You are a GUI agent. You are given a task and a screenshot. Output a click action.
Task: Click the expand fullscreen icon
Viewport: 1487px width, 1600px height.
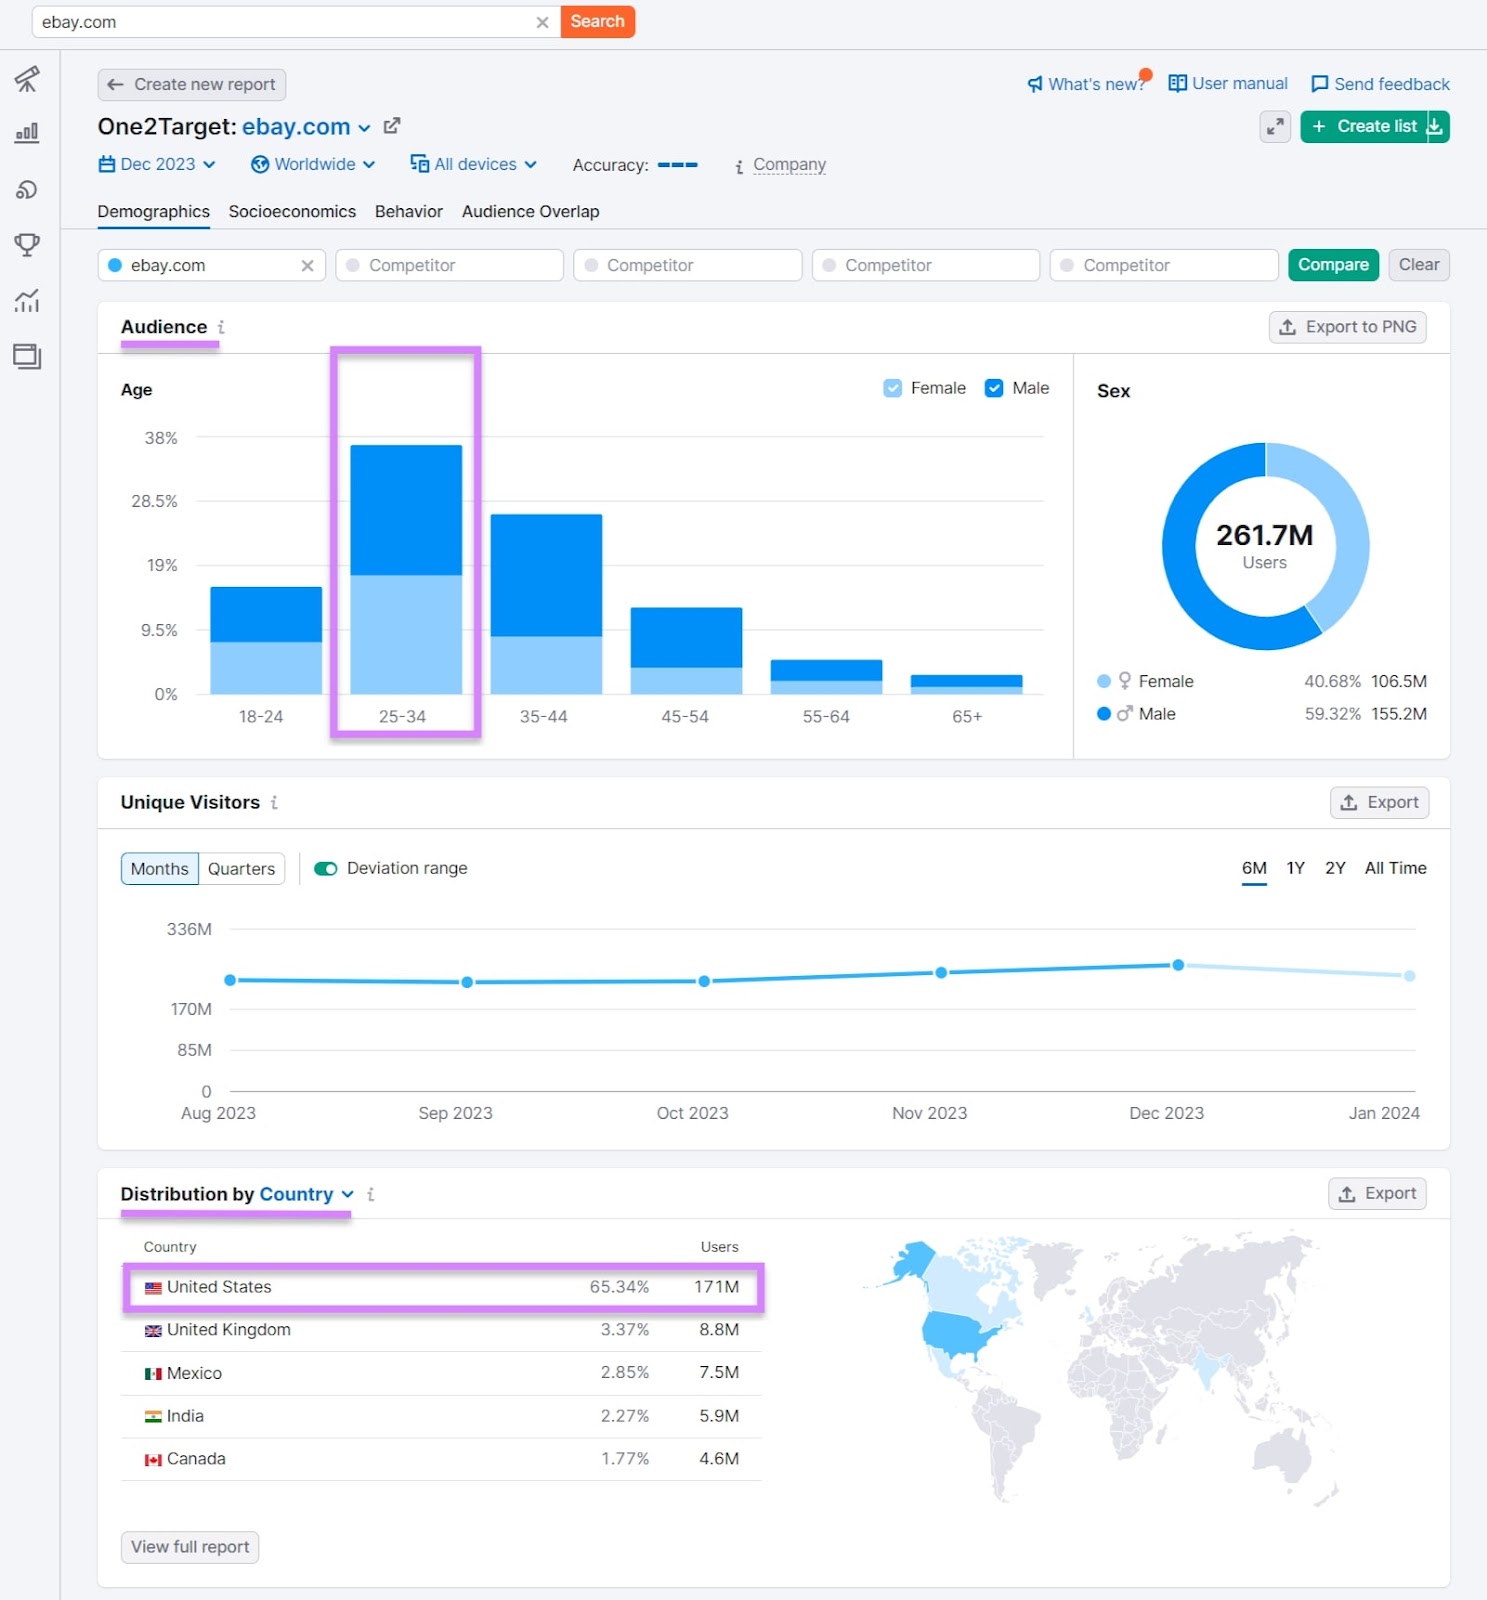pos(1275,127)
